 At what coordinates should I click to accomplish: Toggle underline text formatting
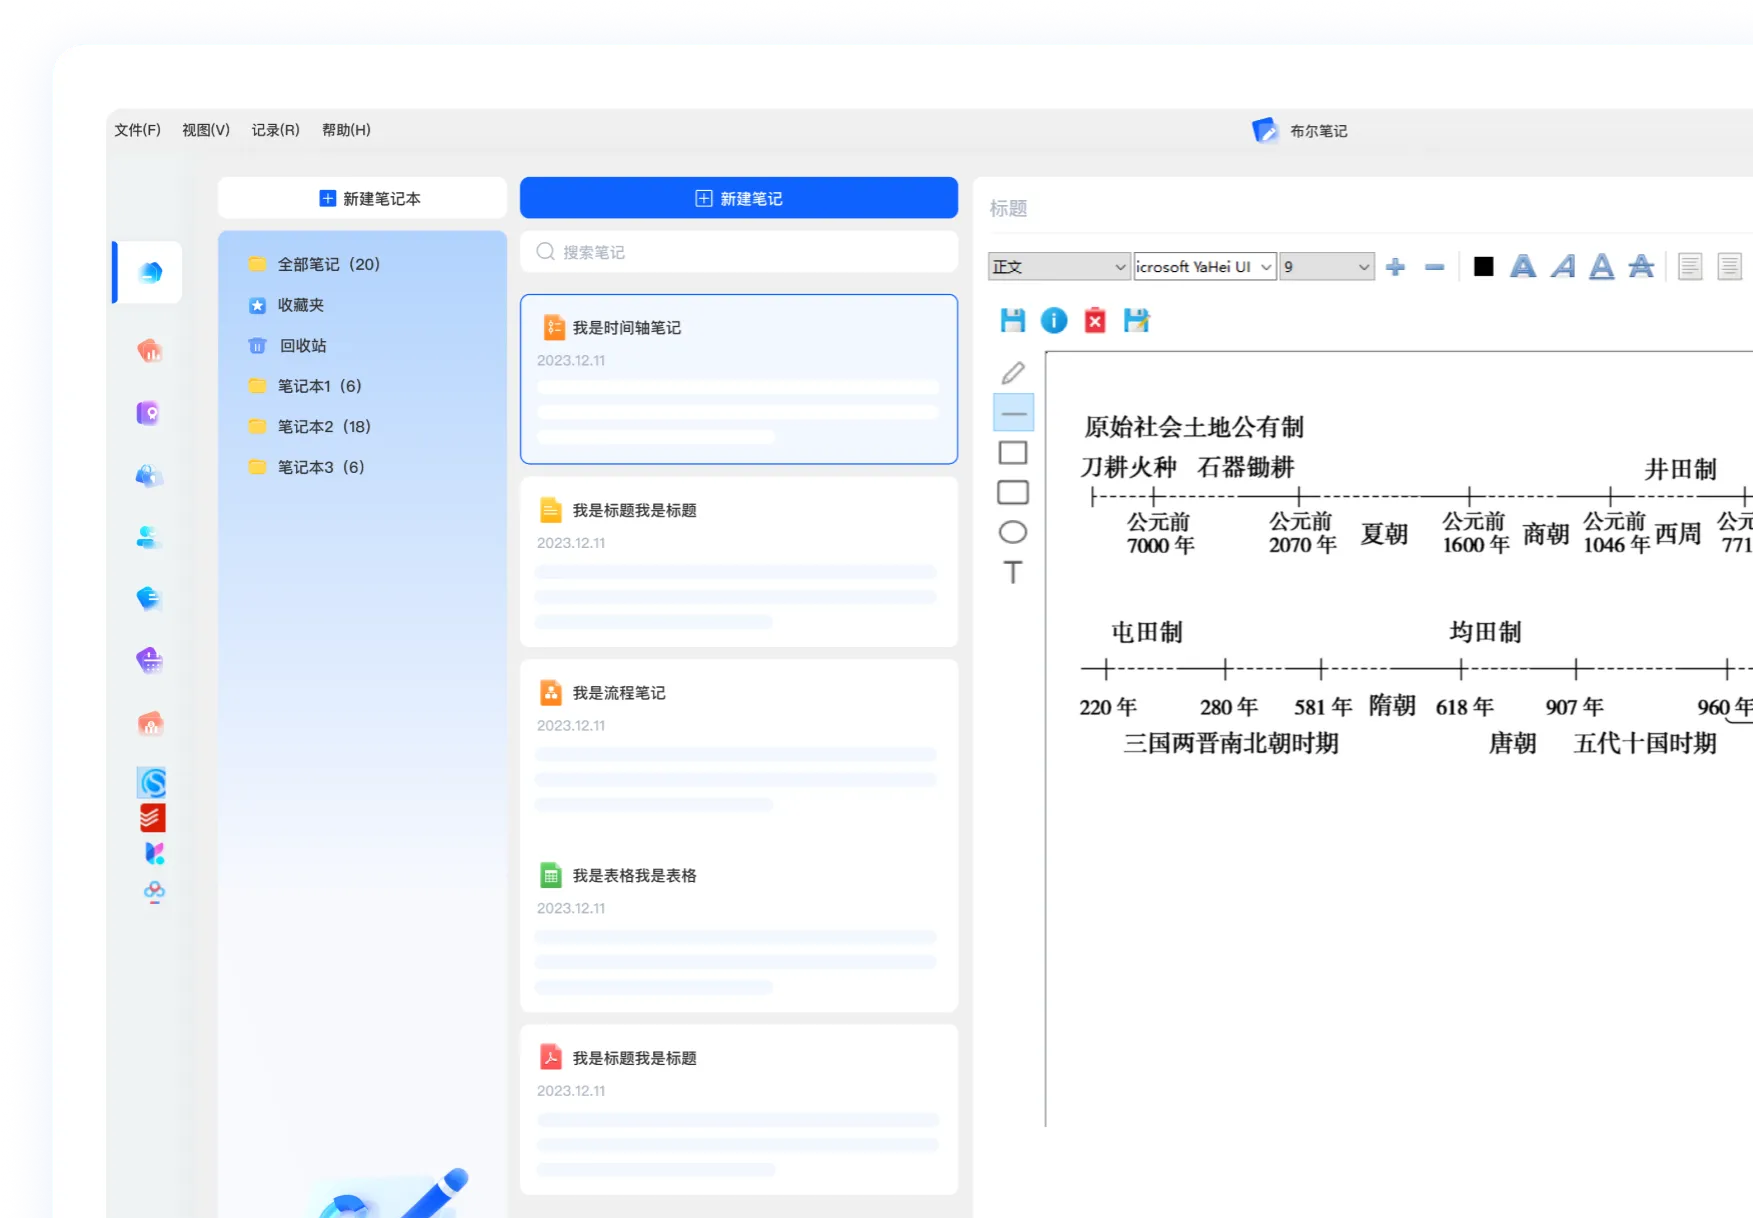coord(1600,266)
